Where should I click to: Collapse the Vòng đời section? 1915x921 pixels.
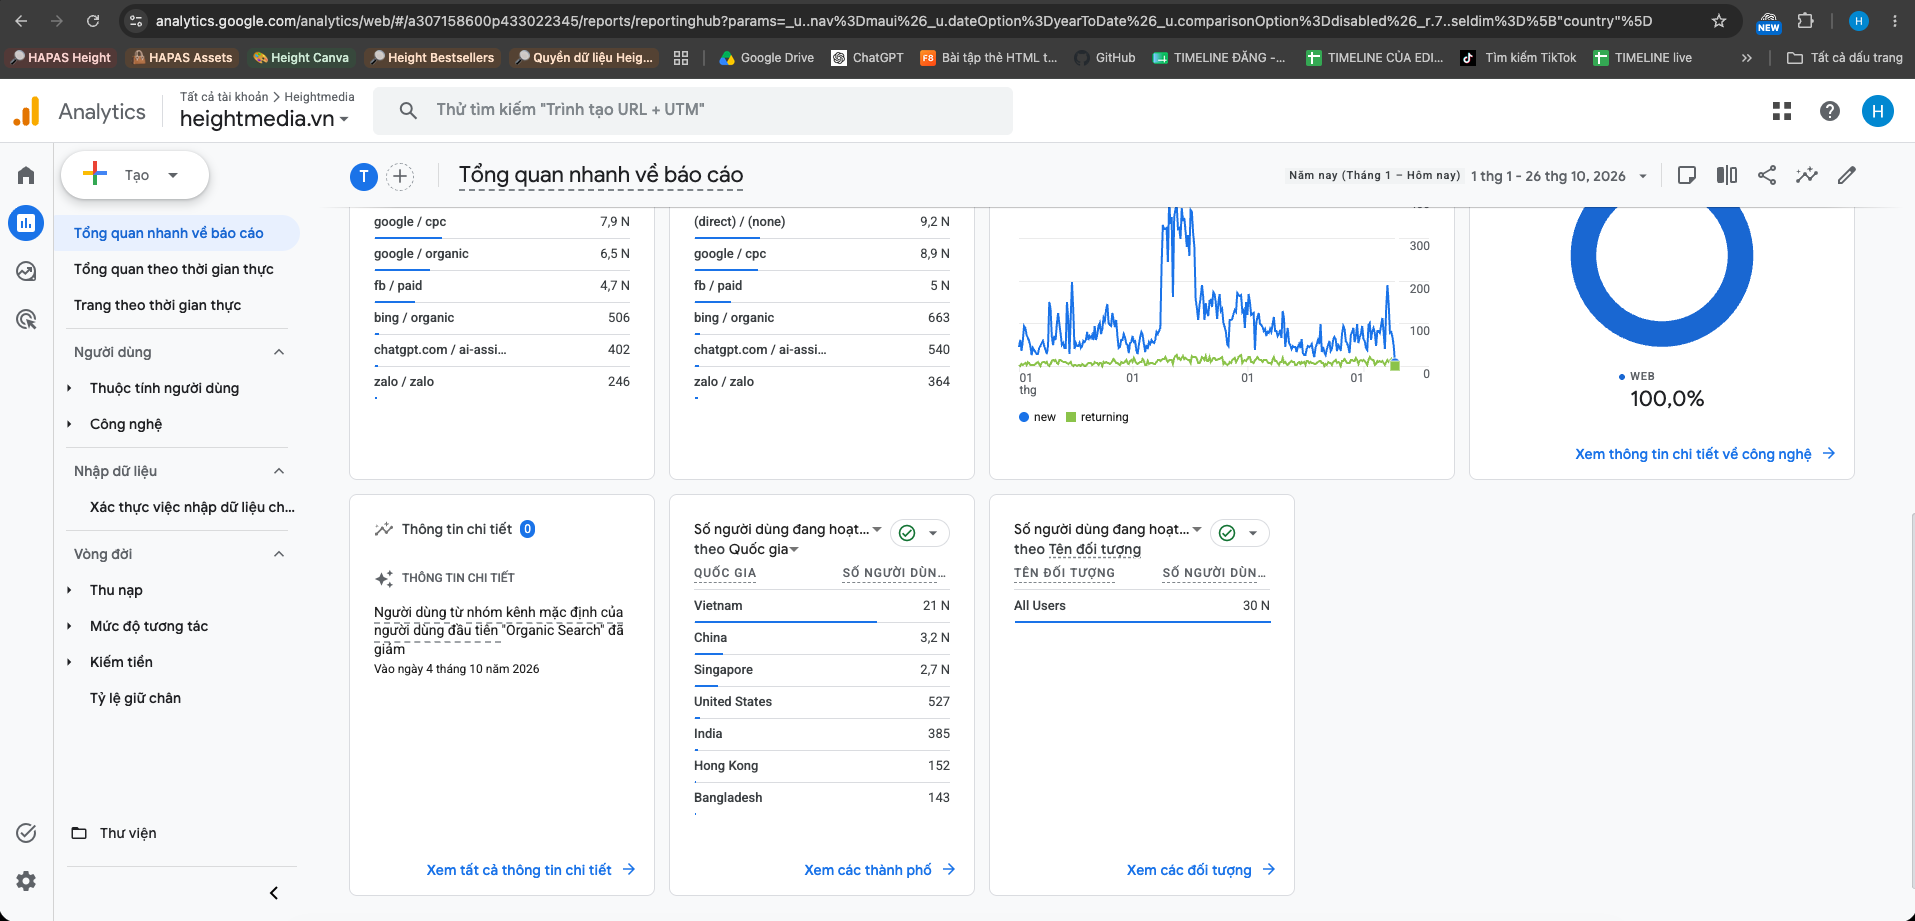click(x=279, y=554)
